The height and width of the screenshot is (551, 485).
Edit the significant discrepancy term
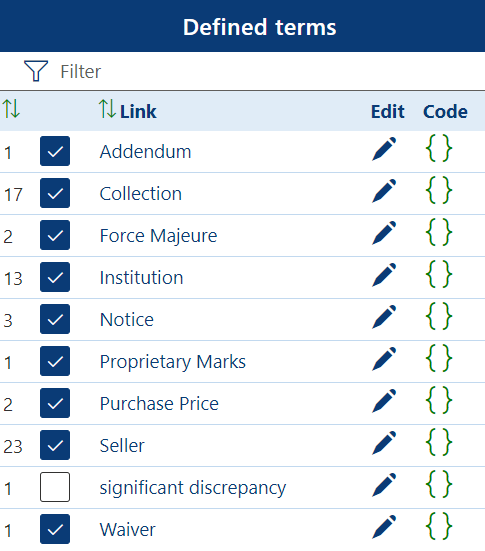tap(384, 485)
